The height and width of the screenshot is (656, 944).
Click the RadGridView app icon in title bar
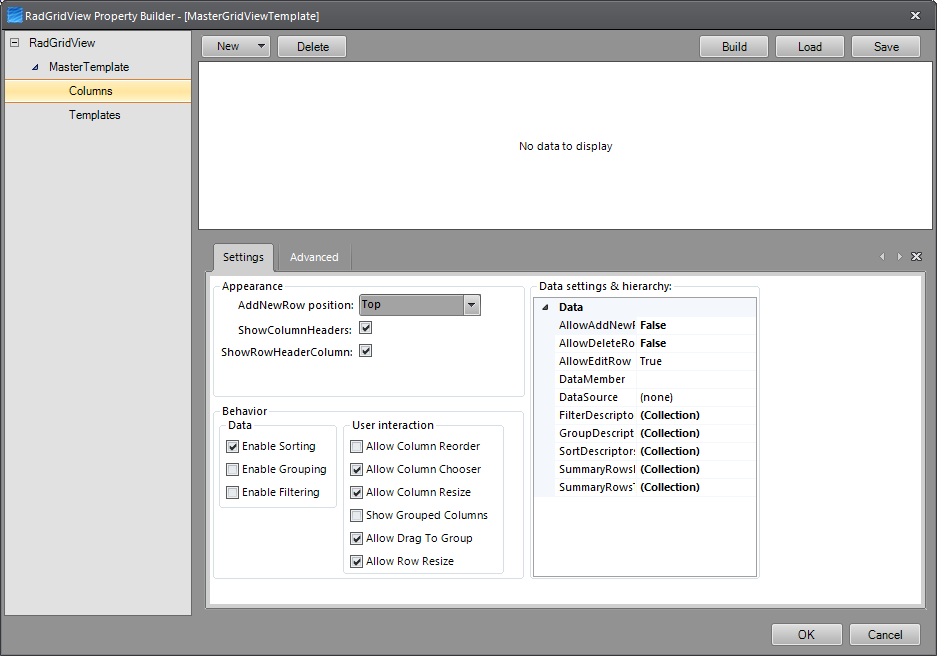14,15
